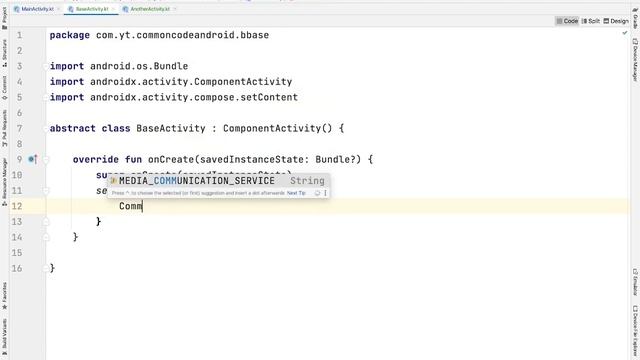This screenshot has width=640, height=360.
Task: Open the AnotherActivity.kt tab
Action: pyautogui.click(x=149, y=9)
